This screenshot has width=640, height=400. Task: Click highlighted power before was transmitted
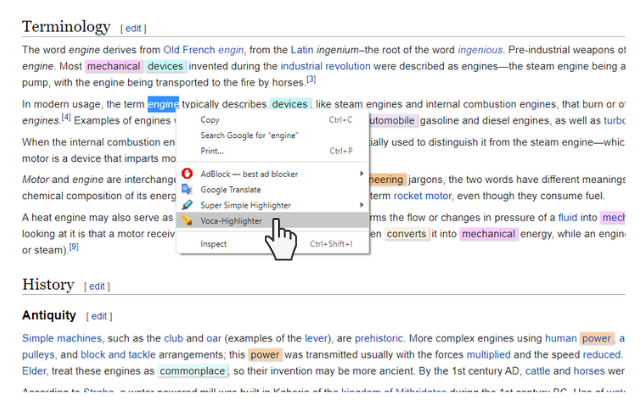pyautogui.click(x=265, y=355)
